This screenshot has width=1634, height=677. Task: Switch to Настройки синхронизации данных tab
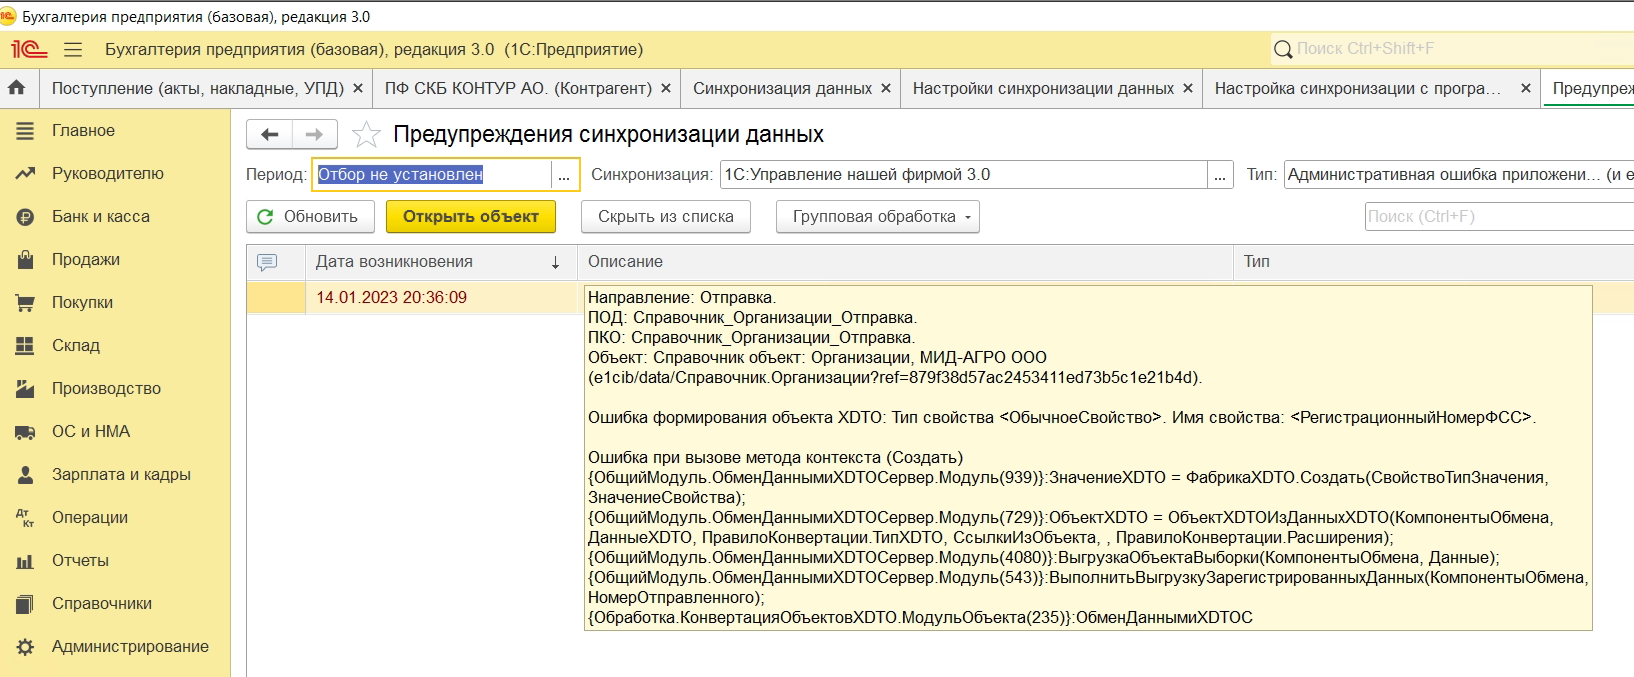tap(1043, 88)
